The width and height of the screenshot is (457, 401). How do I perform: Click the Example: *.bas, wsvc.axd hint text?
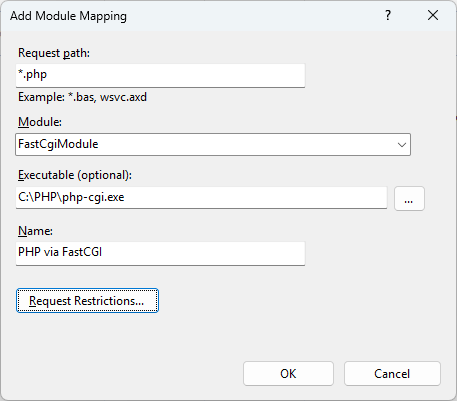[82, 97]
